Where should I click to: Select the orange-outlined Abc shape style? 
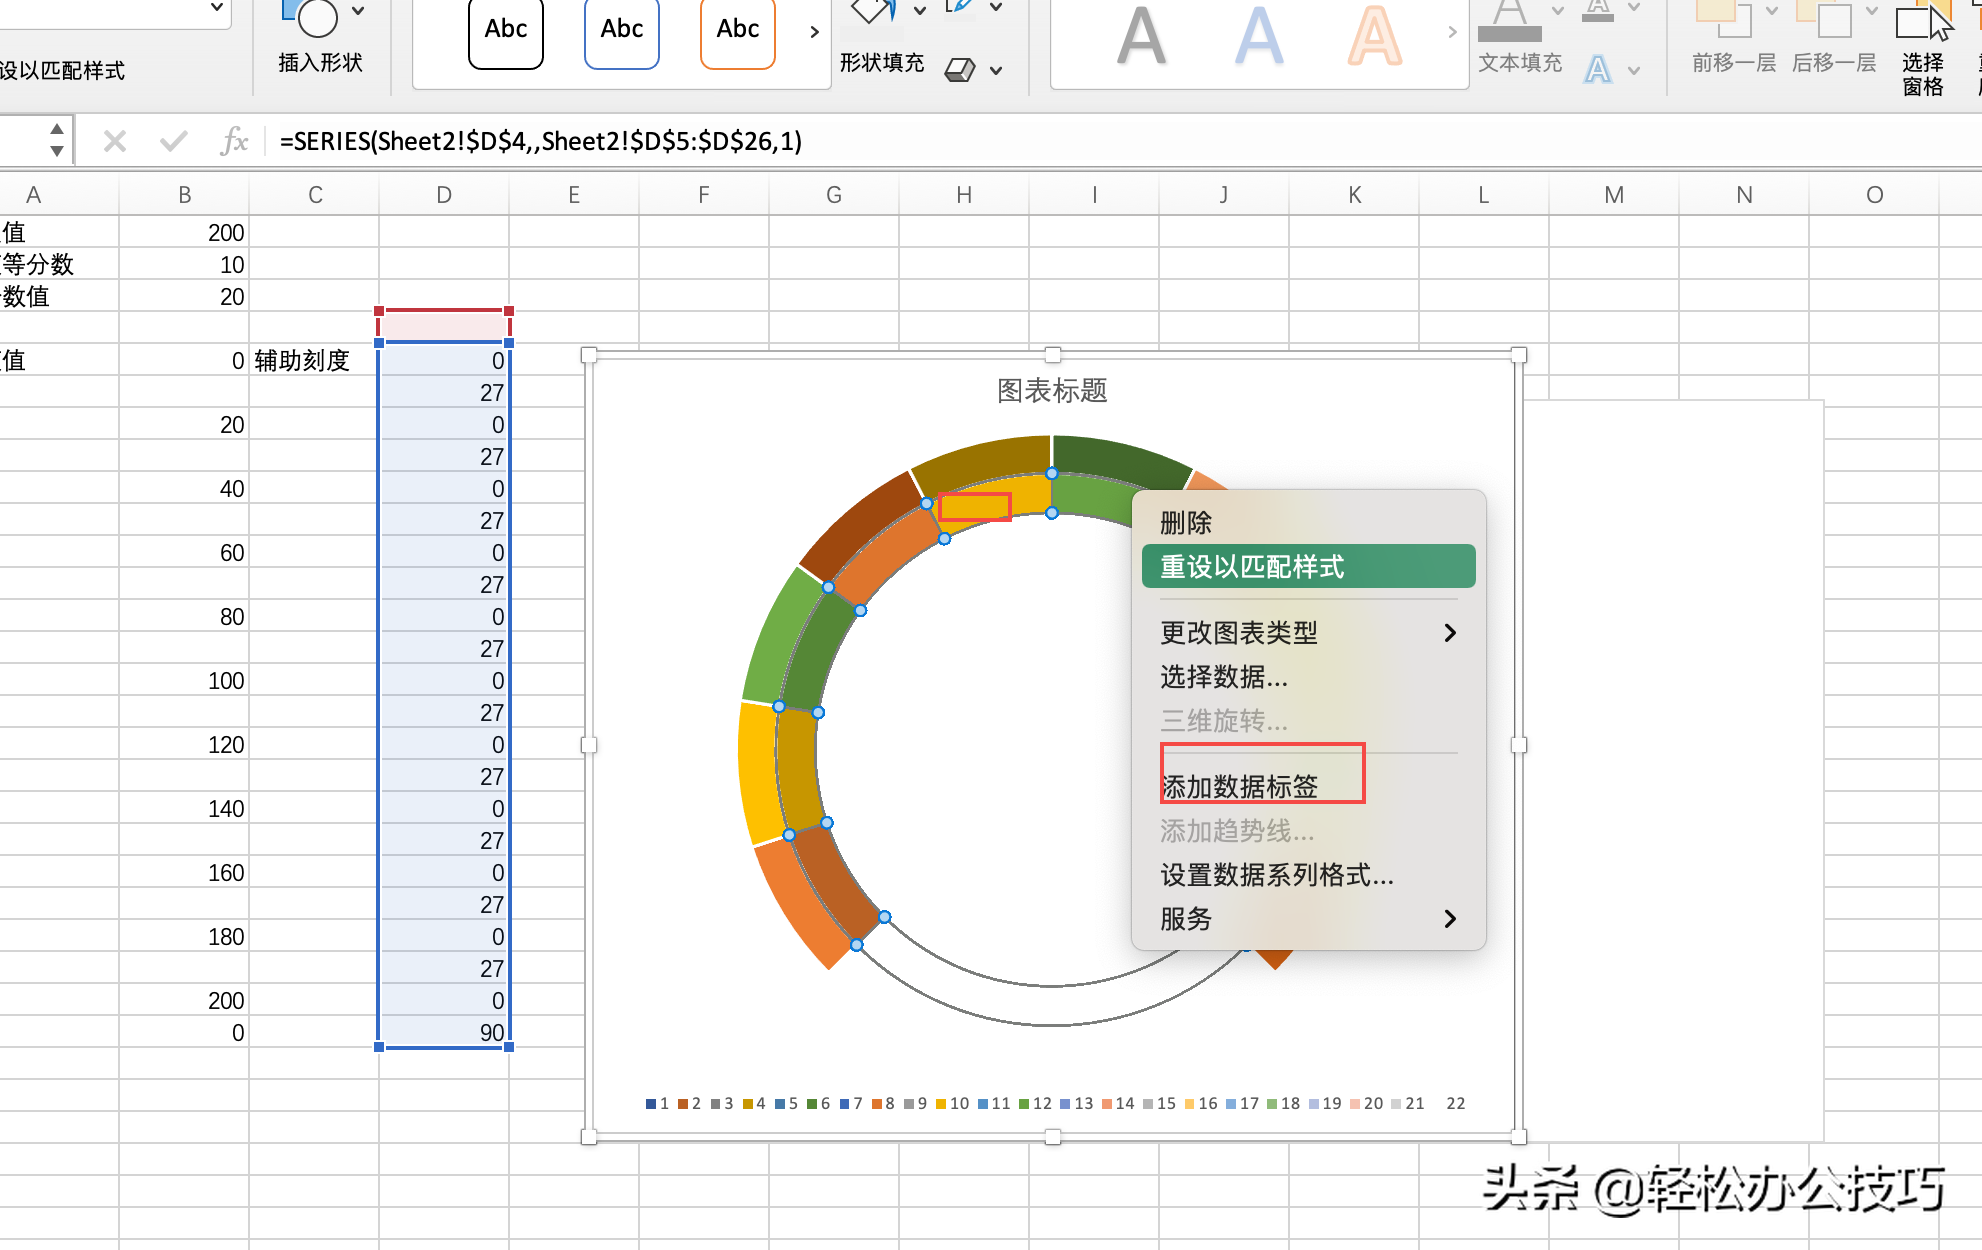click(x=737, y=32)
